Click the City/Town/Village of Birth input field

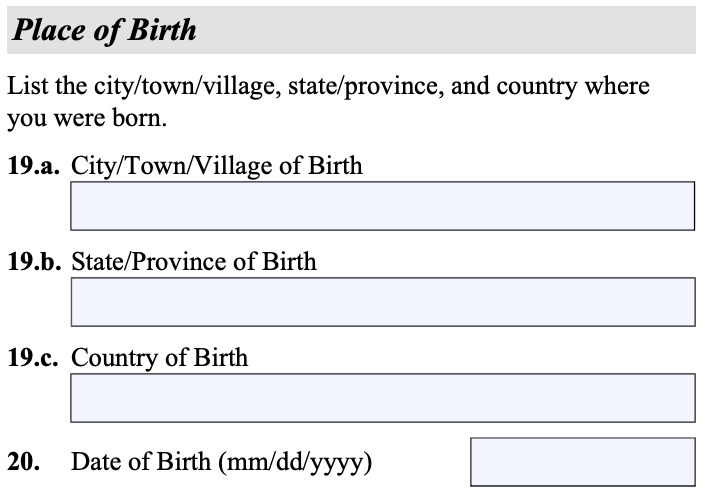(382, 206)
